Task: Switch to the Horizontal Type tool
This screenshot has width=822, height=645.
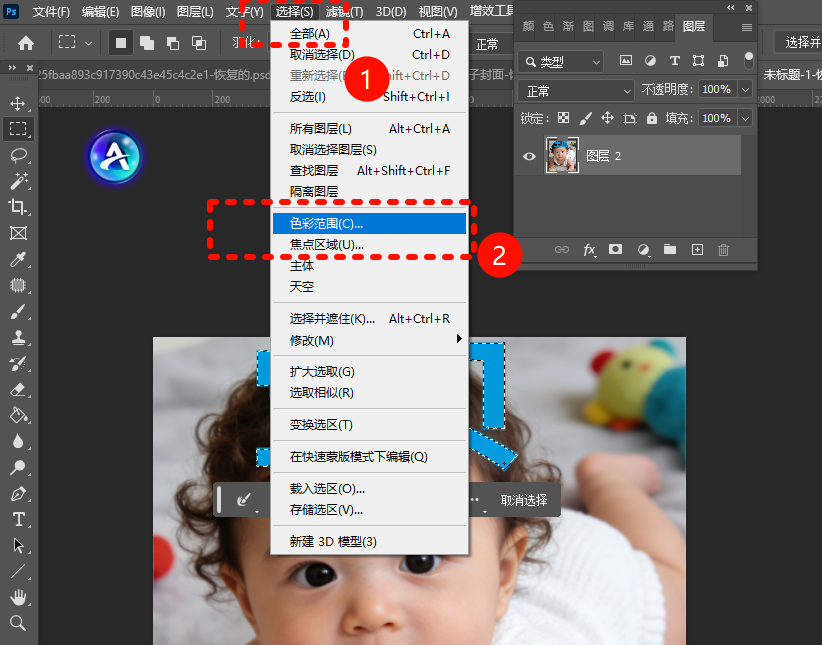Action: [x=18, y=519]
